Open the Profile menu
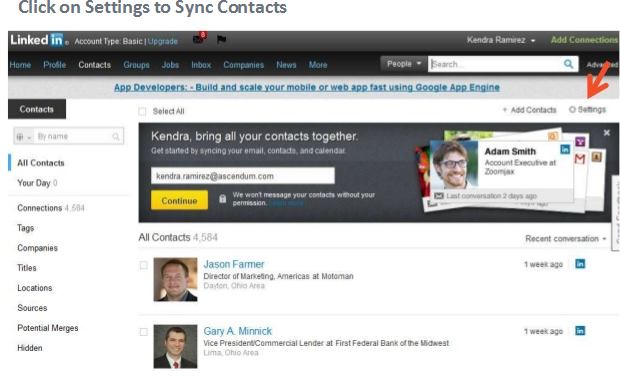Screen dimensions: 620x377 coord(55,65)
